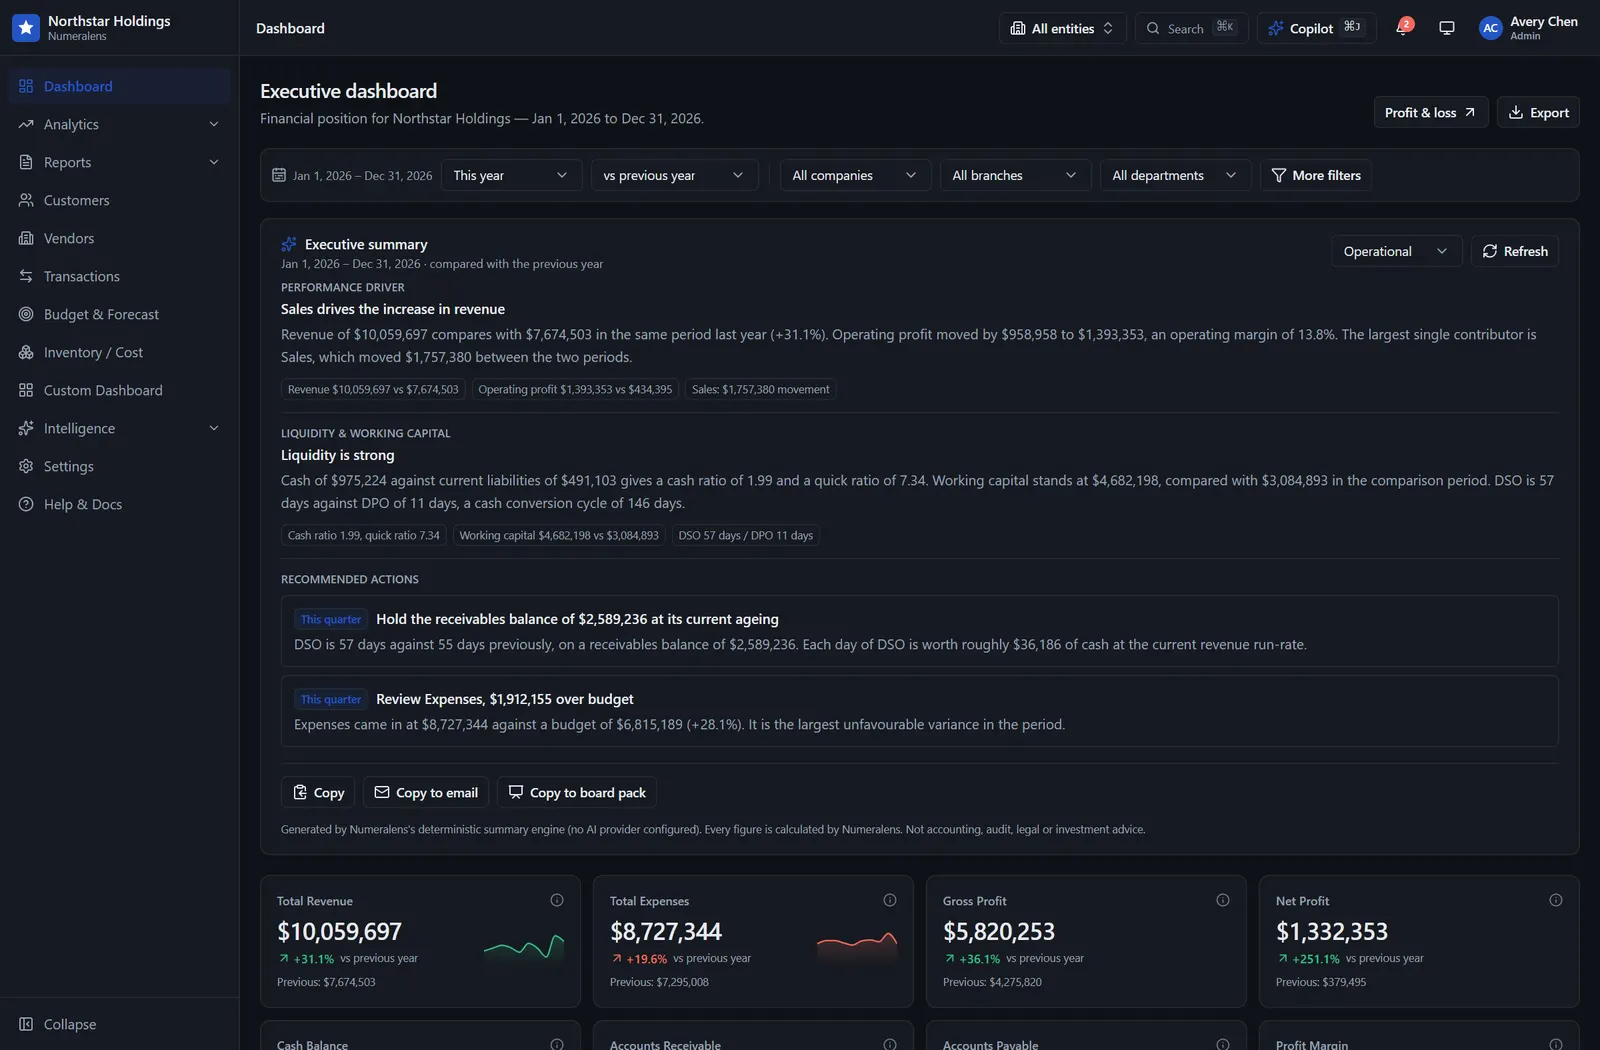Open Custom Dashboard in the sidebar

click(119, 390)
